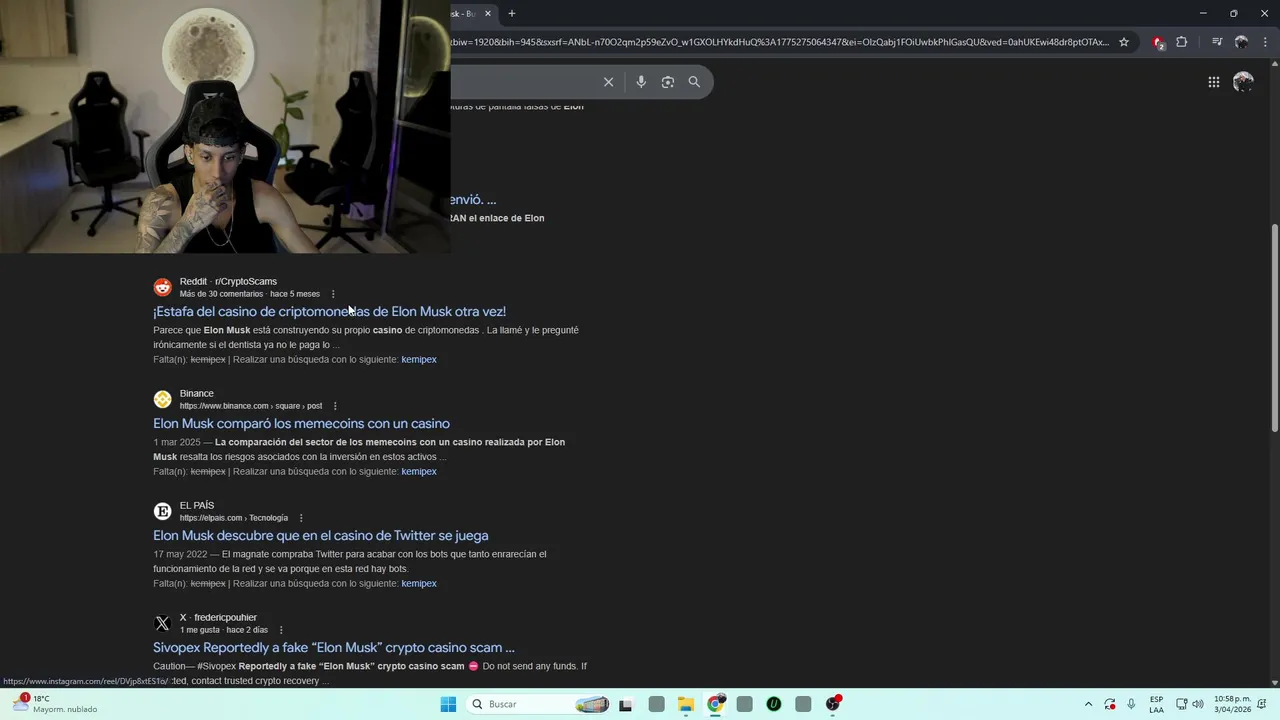Open the network icon in system tray

pos(1181,704)
